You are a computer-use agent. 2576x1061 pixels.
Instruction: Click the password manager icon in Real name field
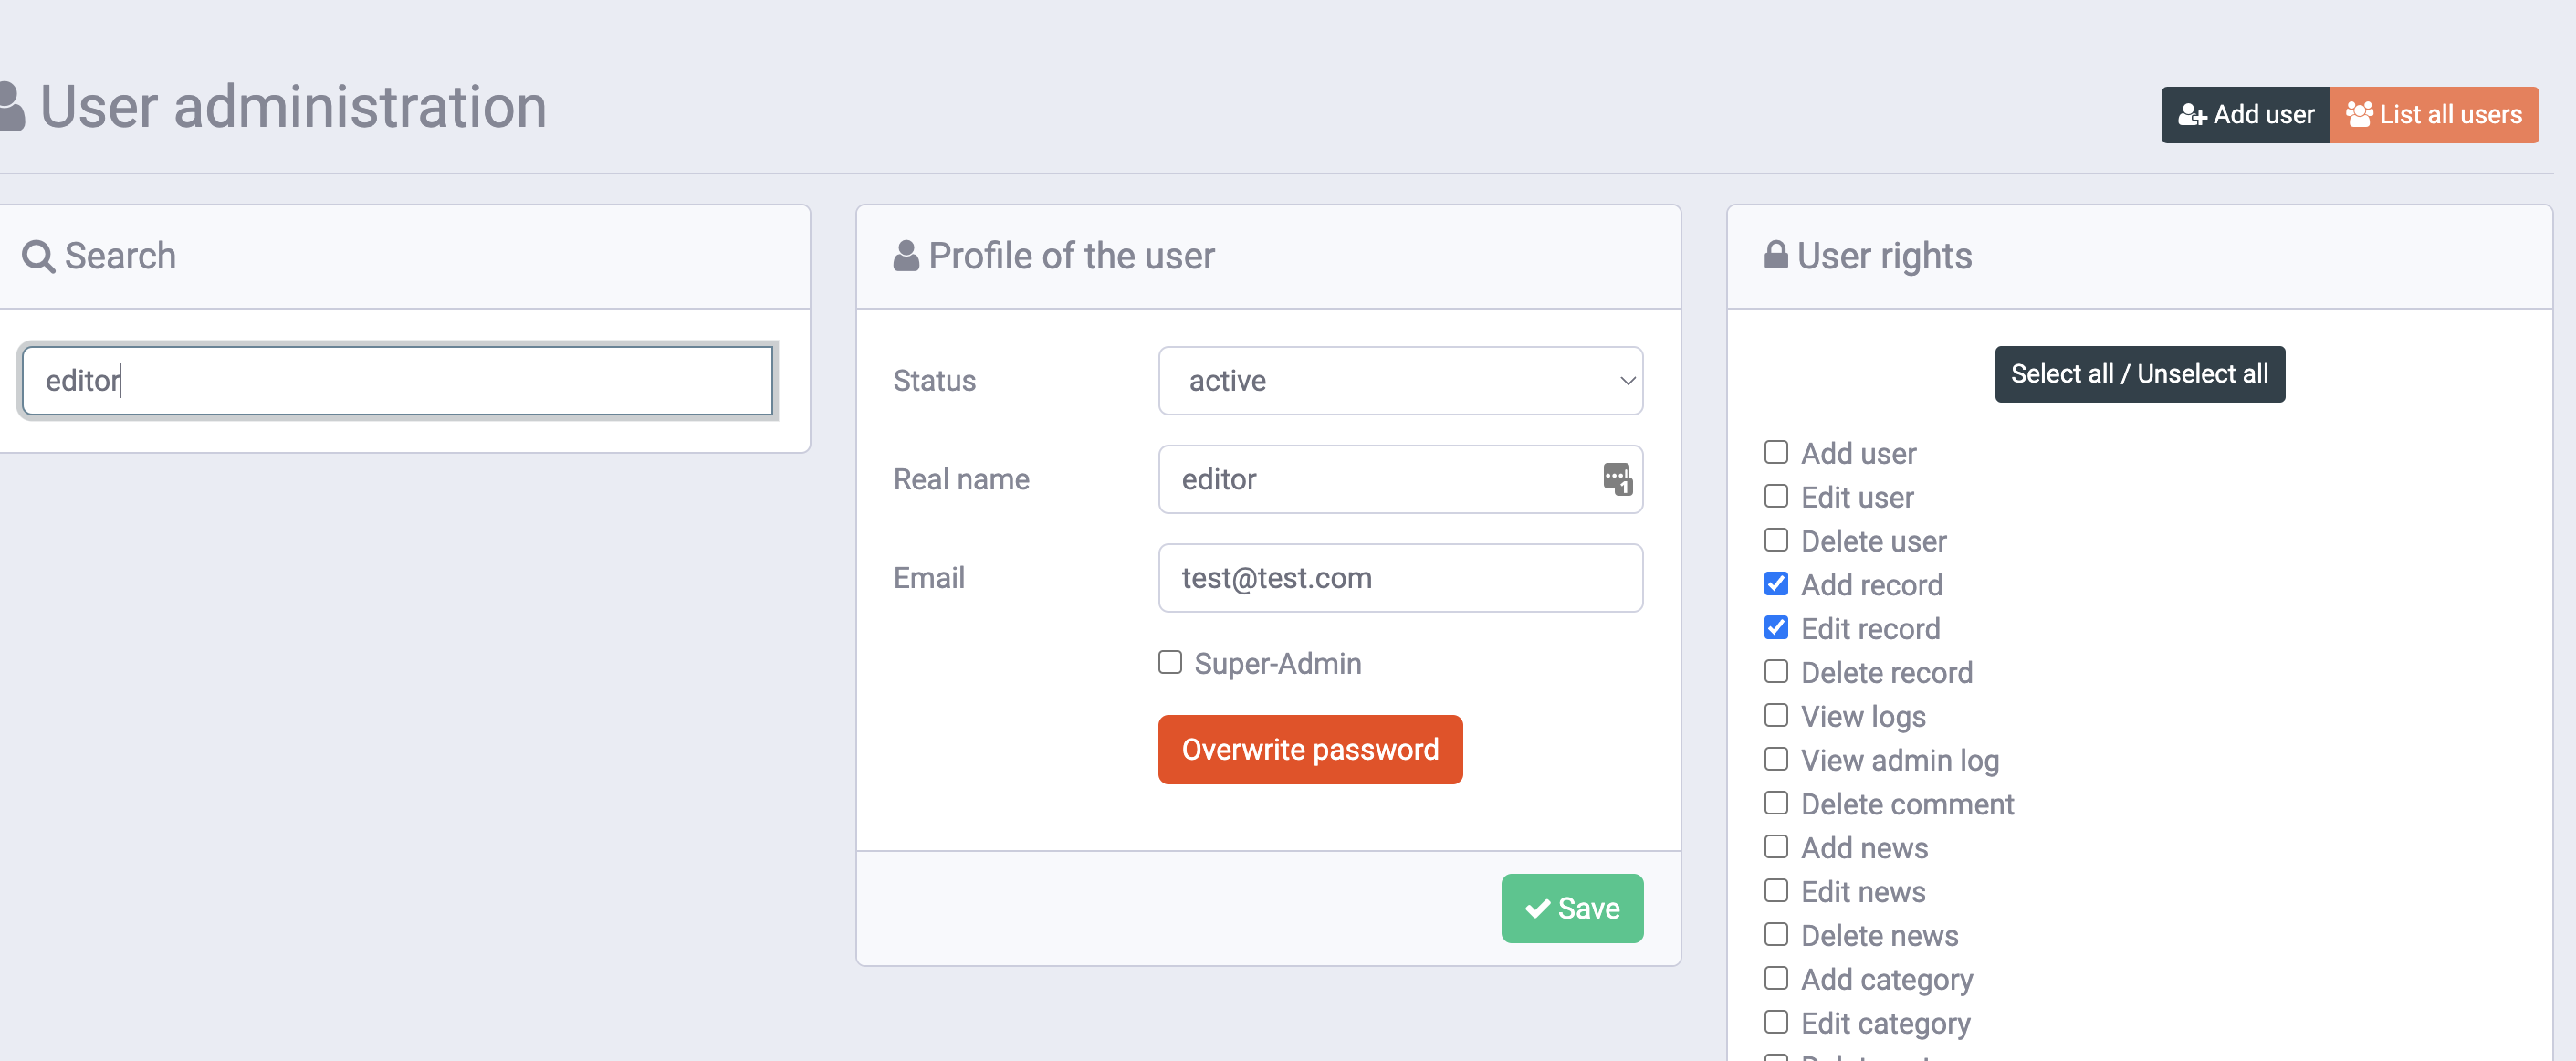1616,478
